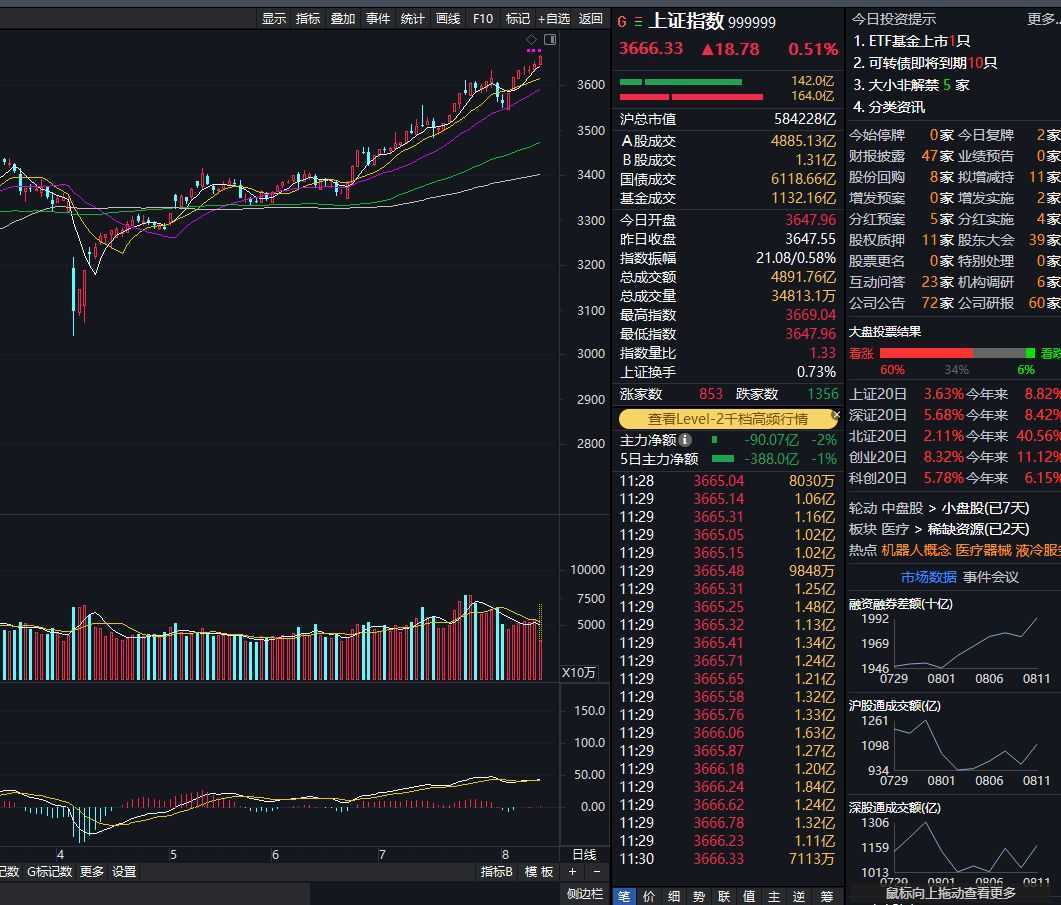Zoom in the chart with the plus button

pos(573,872)
